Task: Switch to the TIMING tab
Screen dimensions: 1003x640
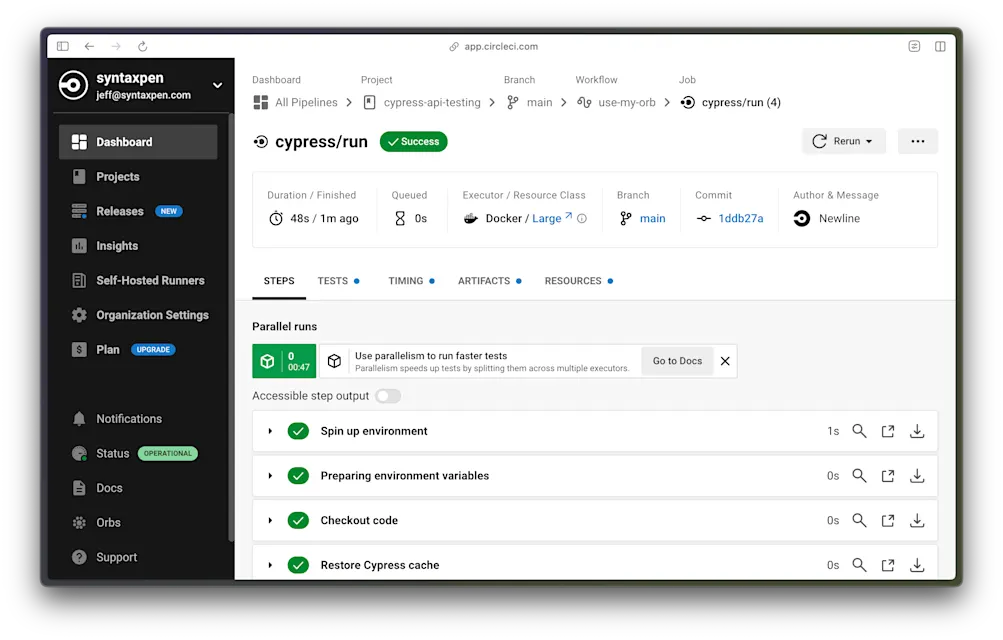Action: [x=411, y=281]
